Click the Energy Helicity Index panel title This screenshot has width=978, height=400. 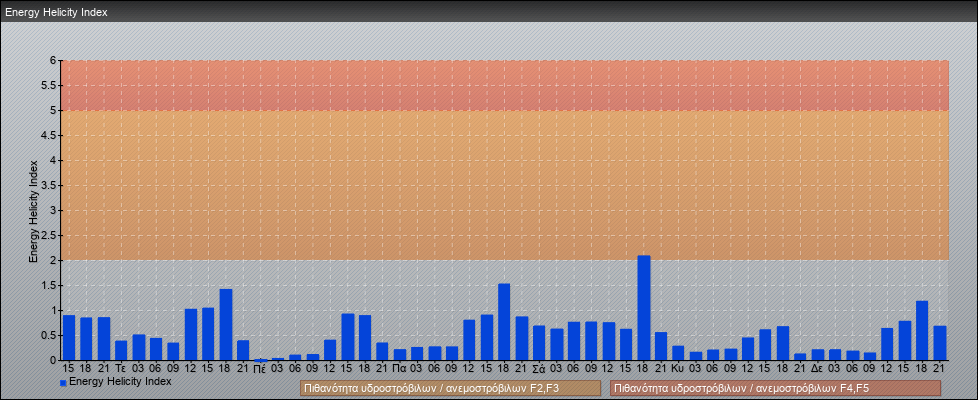coord(56,12)
